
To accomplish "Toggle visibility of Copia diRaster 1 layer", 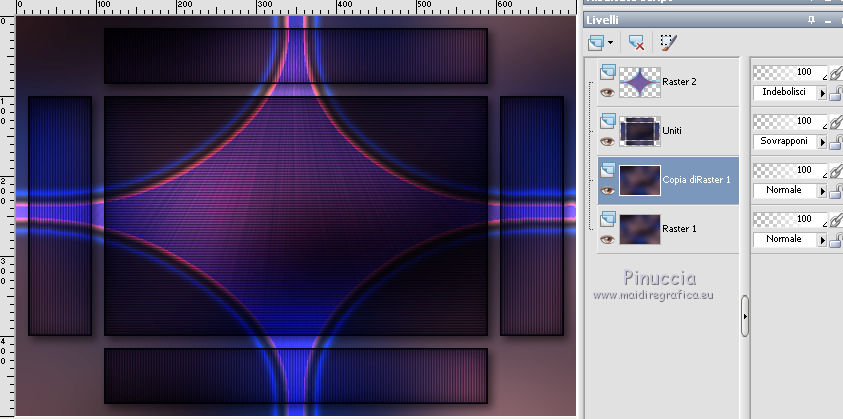I will [x=608, y=190].
